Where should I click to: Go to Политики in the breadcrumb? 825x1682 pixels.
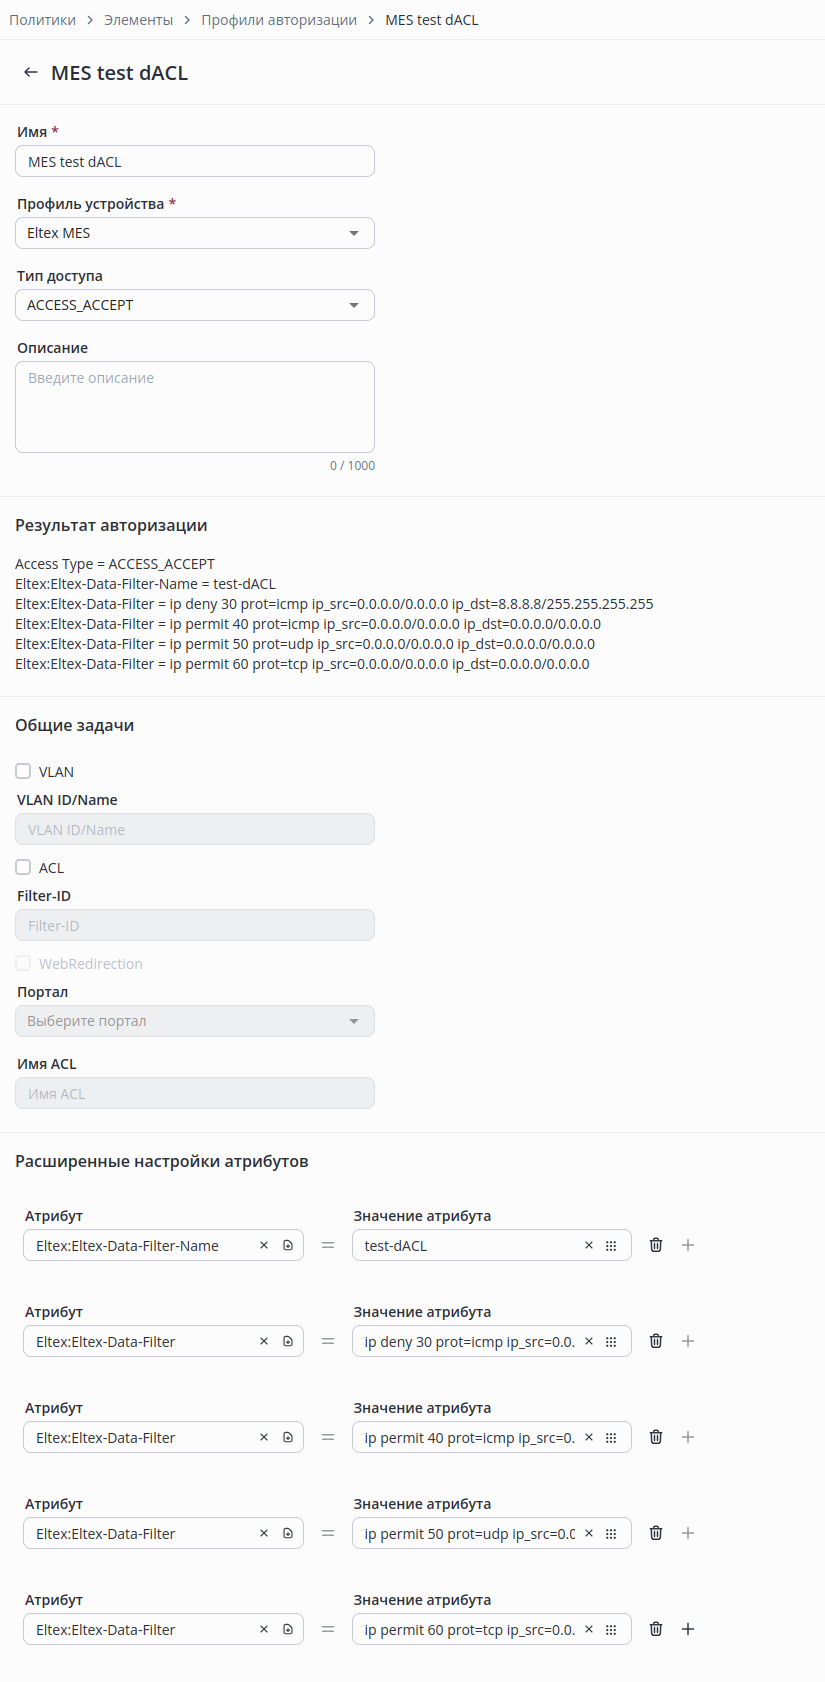(x=43, y=20)
